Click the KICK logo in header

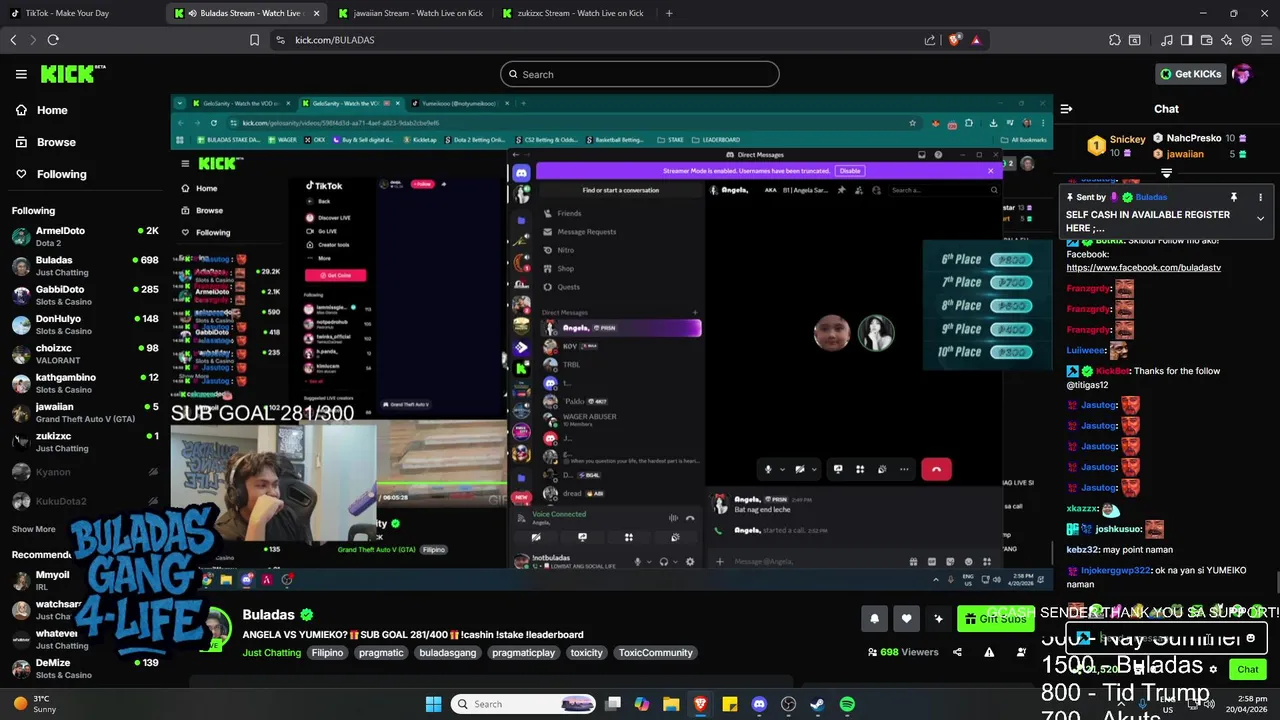(72, 73)
